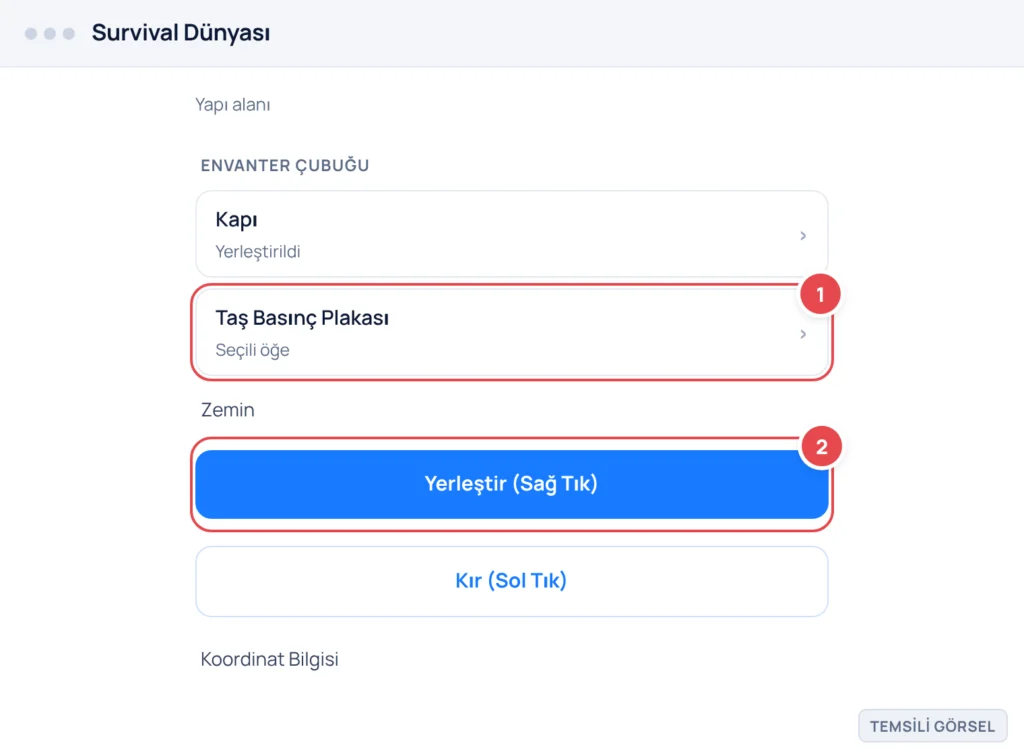The image size is (1024, 756).
Task: Select the Taş Basınç Plakası item
Action: tap(511, 333)
